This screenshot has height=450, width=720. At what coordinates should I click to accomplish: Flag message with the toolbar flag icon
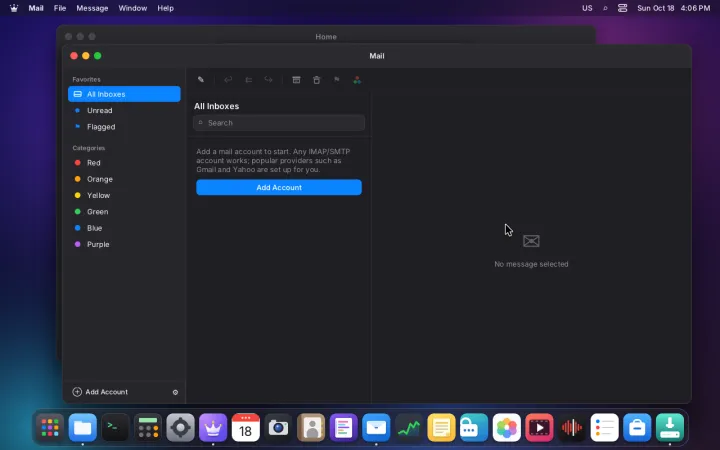tap(337, 79)
